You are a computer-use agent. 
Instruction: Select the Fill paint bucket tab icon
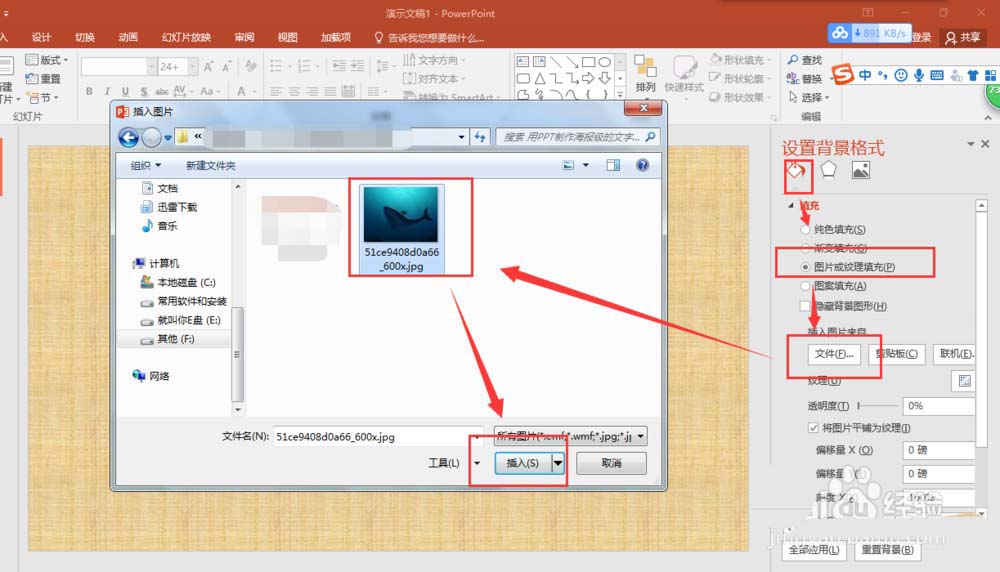click(x=796, y=171)
